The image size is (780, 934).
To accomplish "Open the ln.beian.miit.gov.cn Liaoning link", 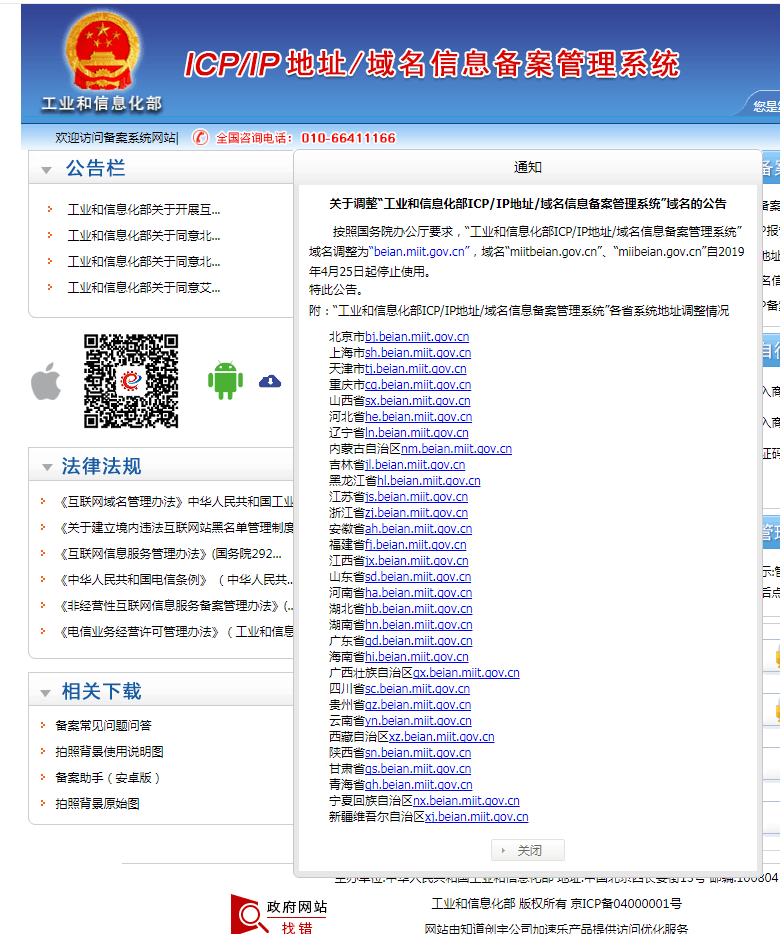I will point(417,433).
